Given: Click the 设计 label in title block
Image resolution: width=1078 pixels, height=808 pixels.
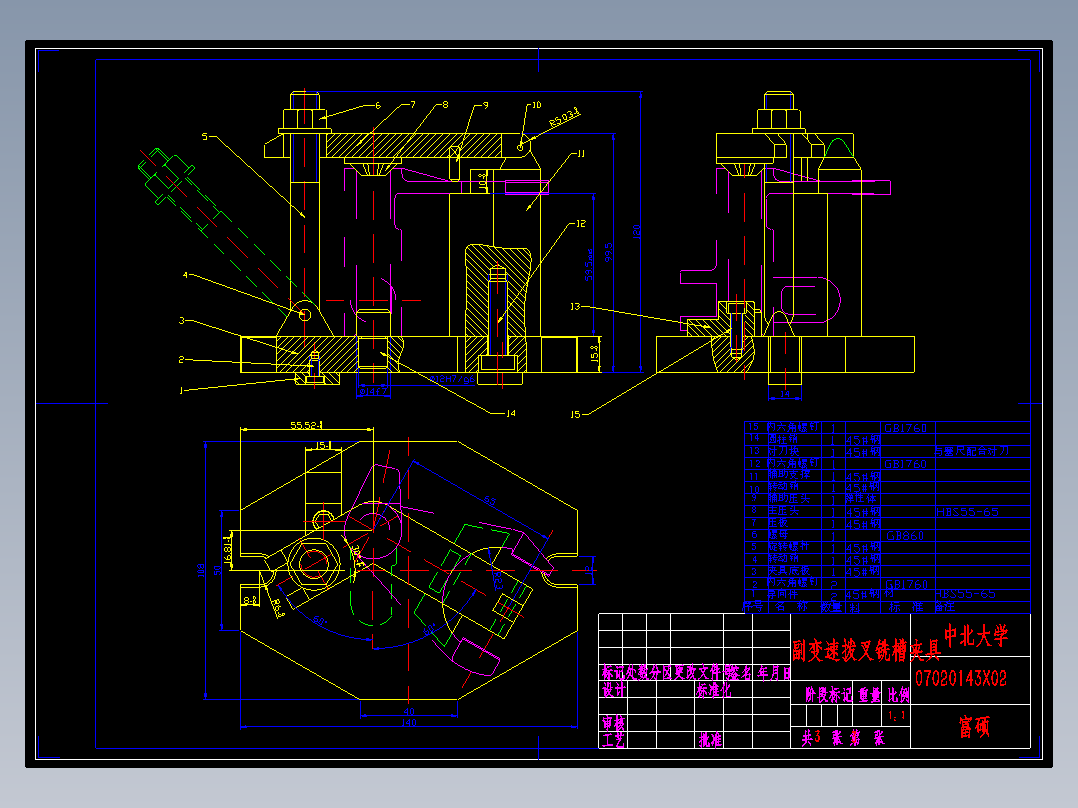Looking at the screenshot, I should coord(614,690).
